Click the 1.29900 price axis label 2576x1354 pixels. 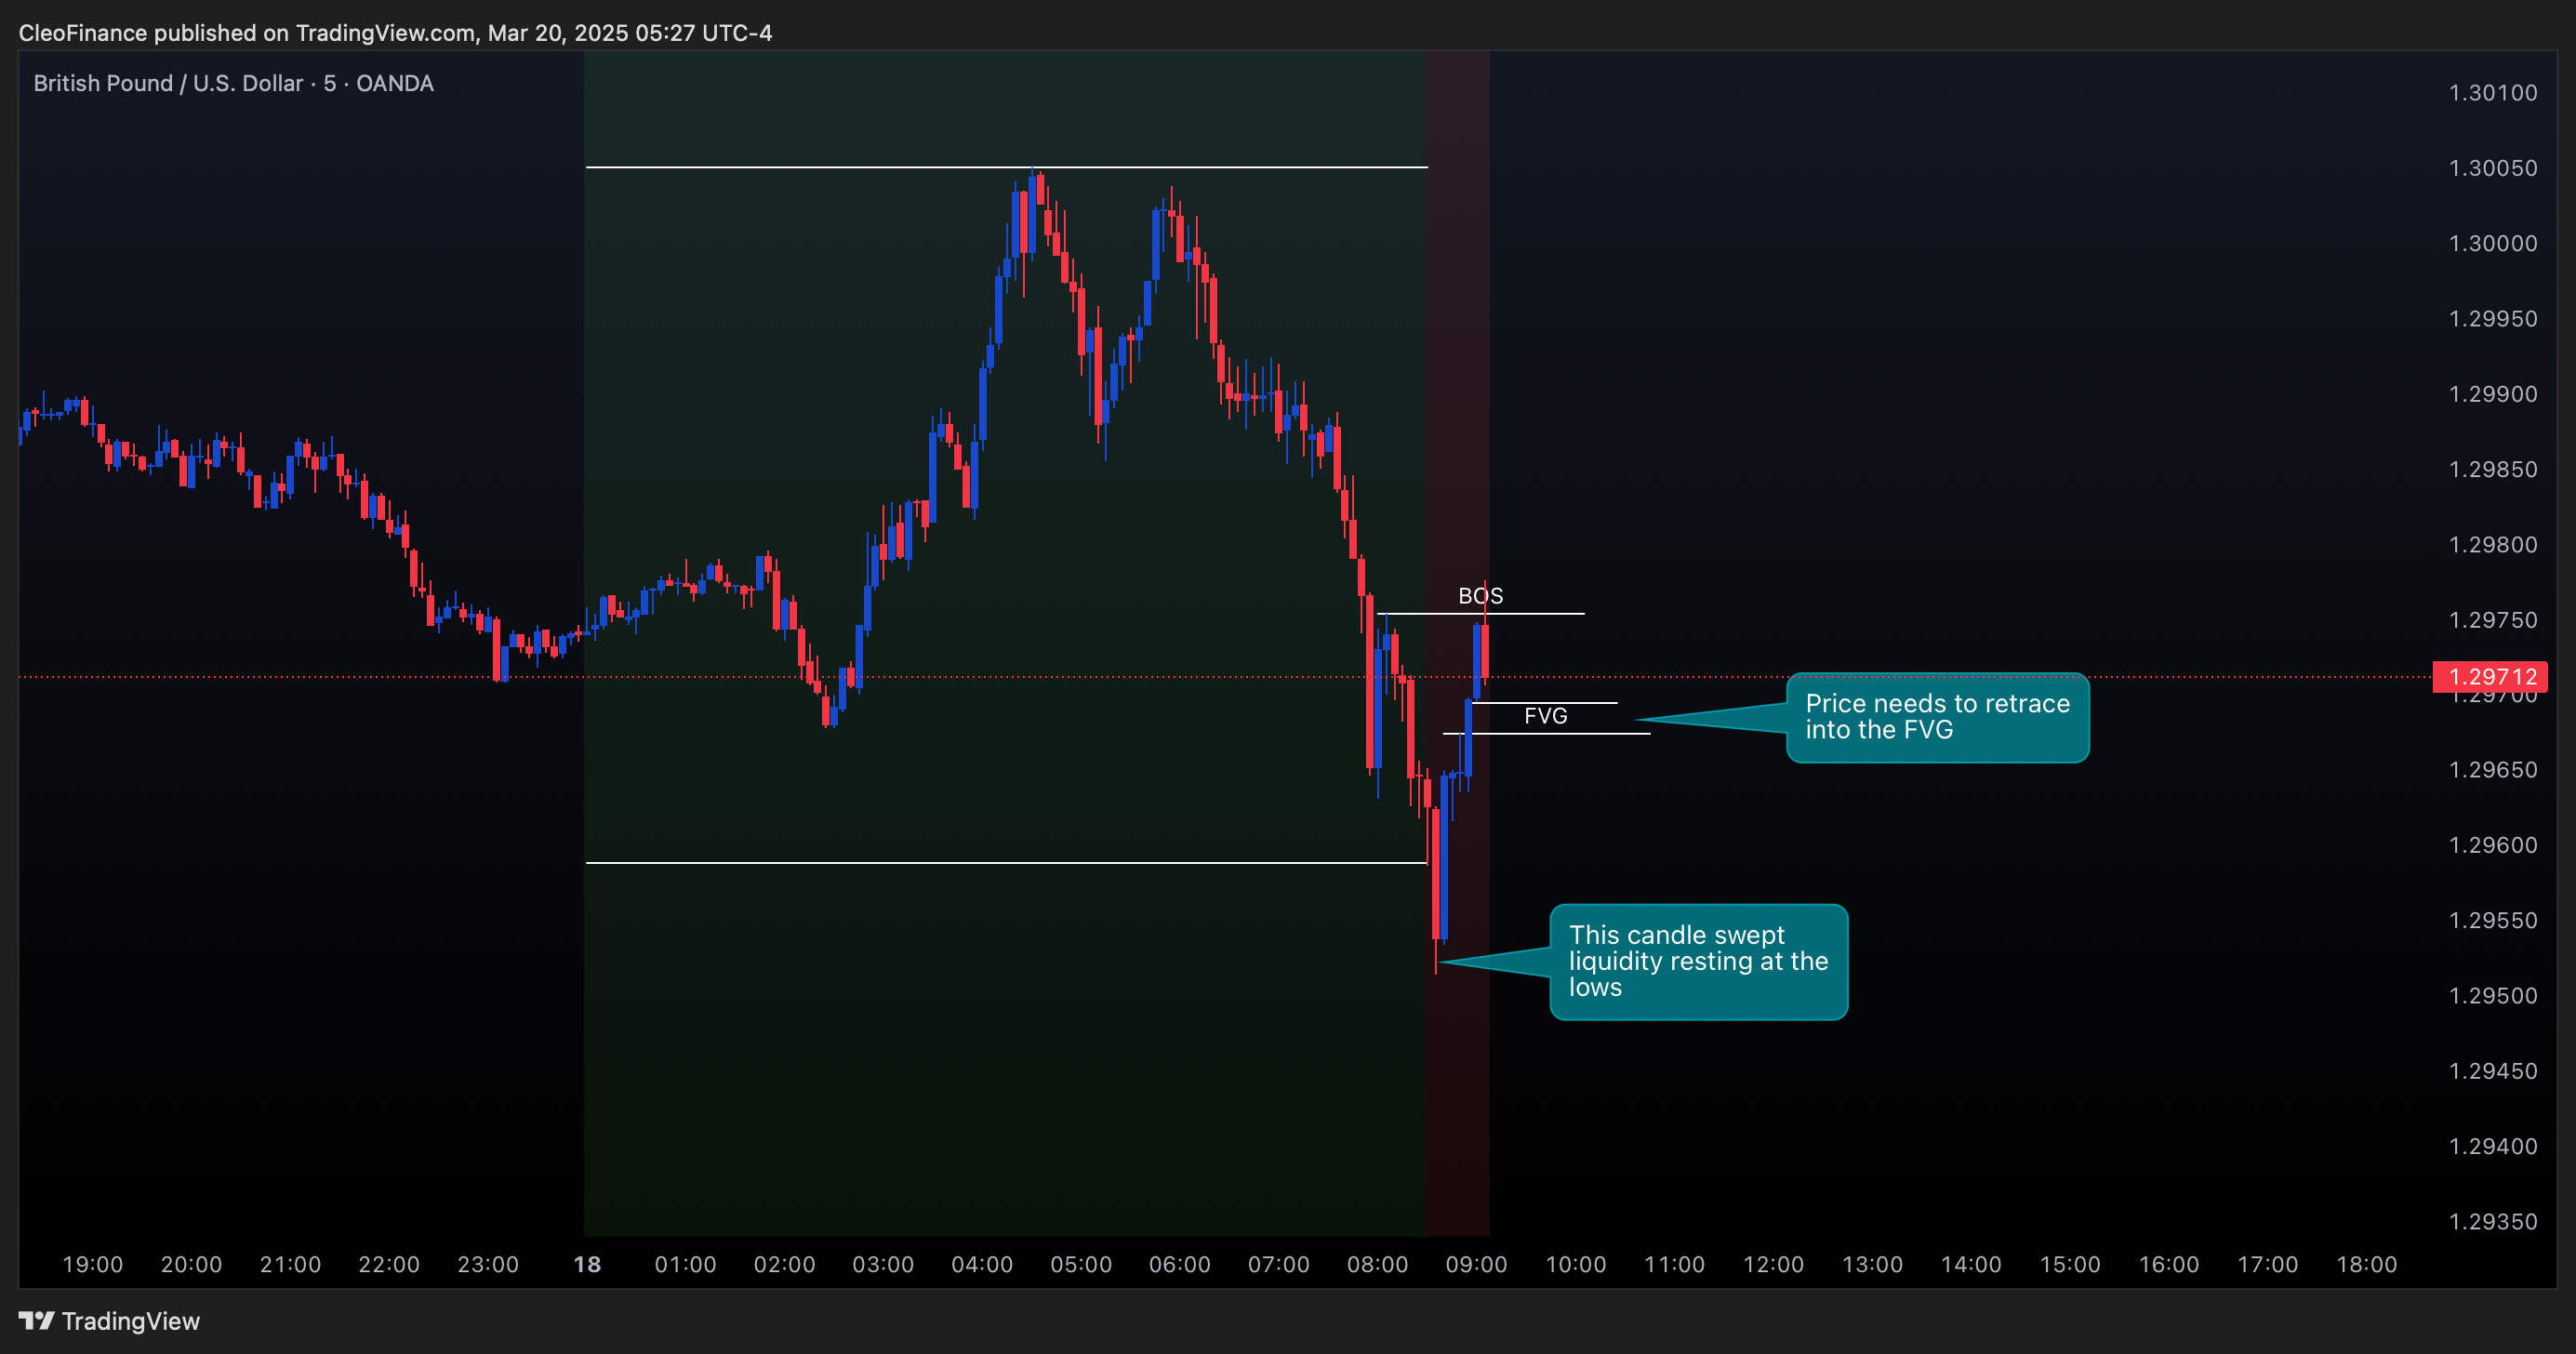[2492, 394]
